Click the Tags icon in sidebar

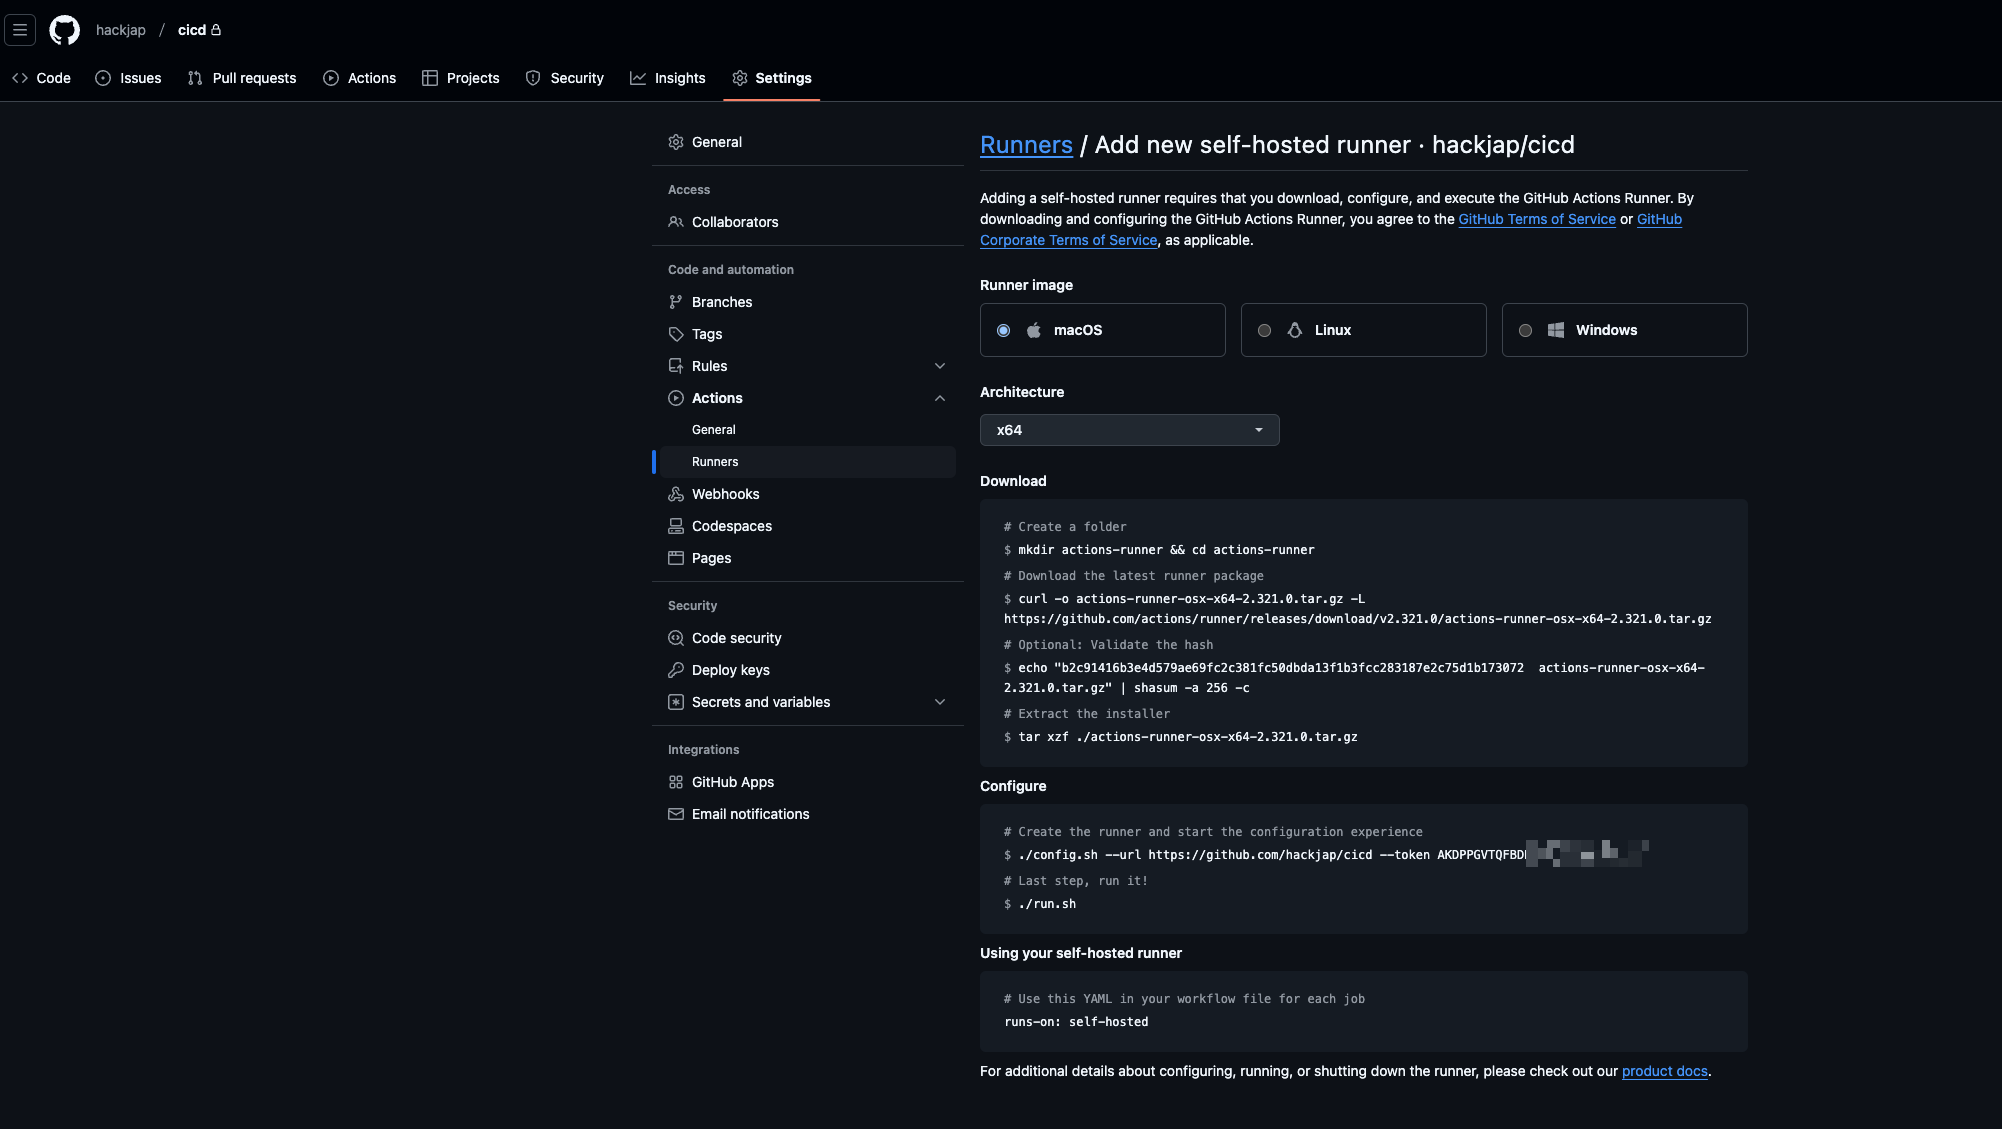[x=676, y=334]
